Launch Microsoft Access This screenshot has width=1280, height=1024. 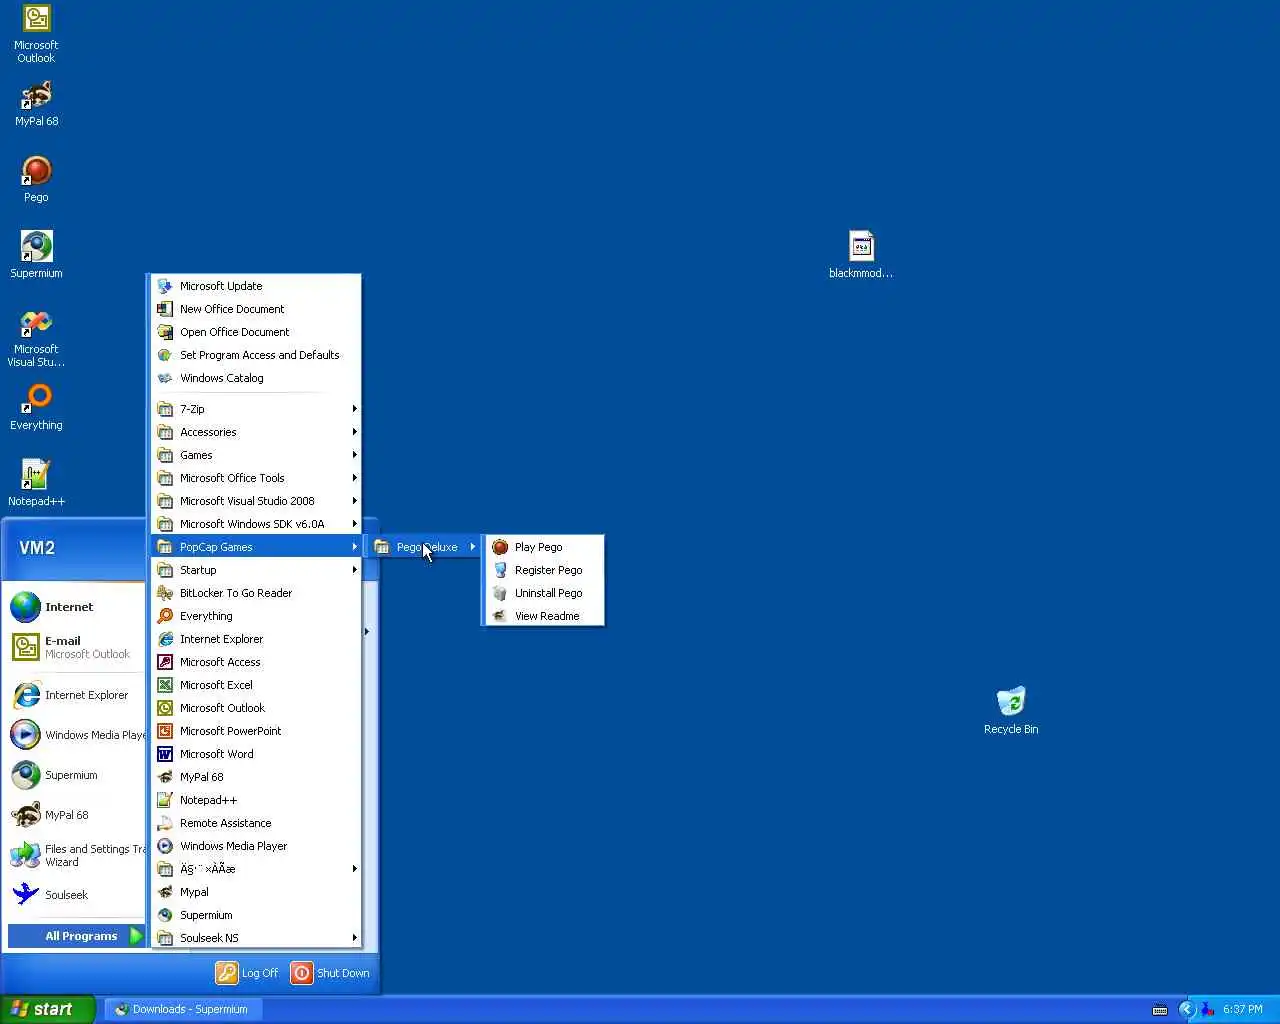pos(256,662)
